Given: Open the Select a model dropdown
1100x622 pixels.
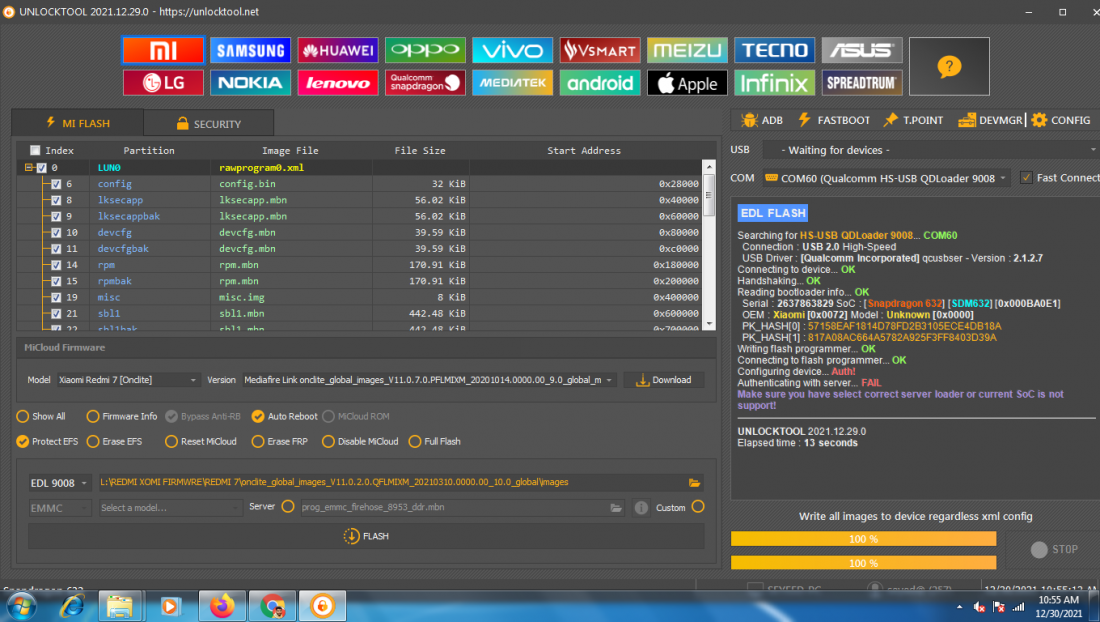Looking at the screenshot, I should click(168, 508).
